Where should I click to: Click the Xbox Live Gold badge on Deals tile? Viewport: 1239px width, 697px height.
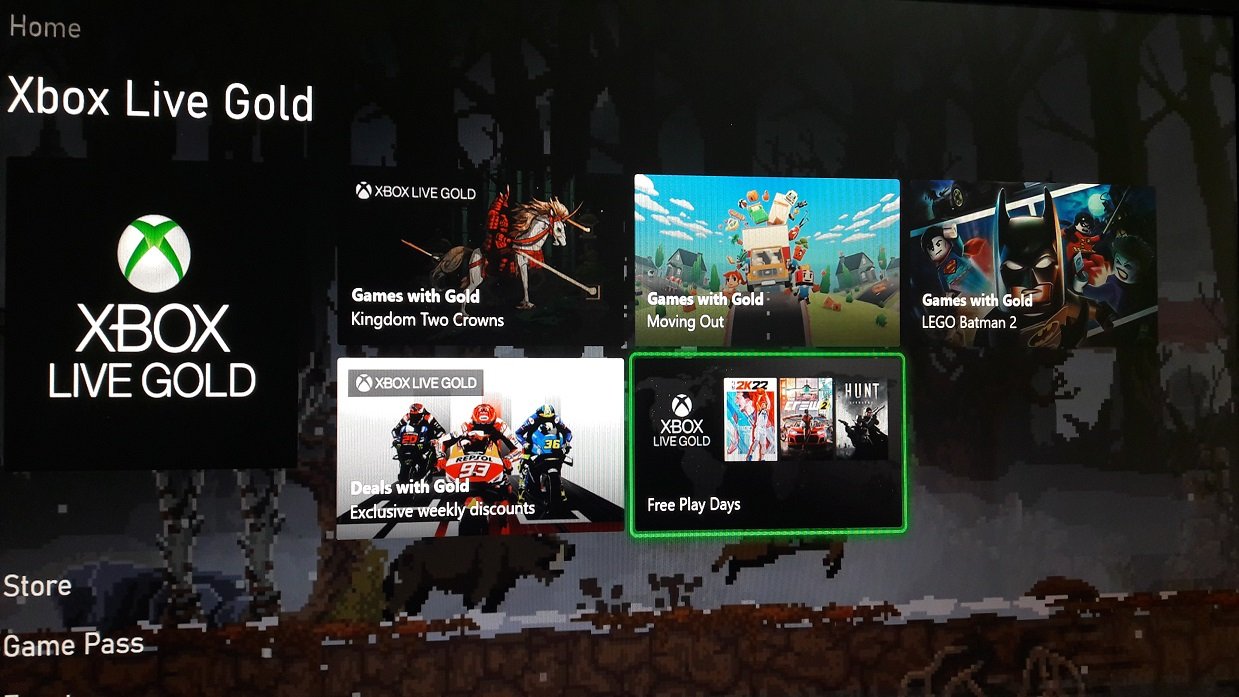click(416, 382)
